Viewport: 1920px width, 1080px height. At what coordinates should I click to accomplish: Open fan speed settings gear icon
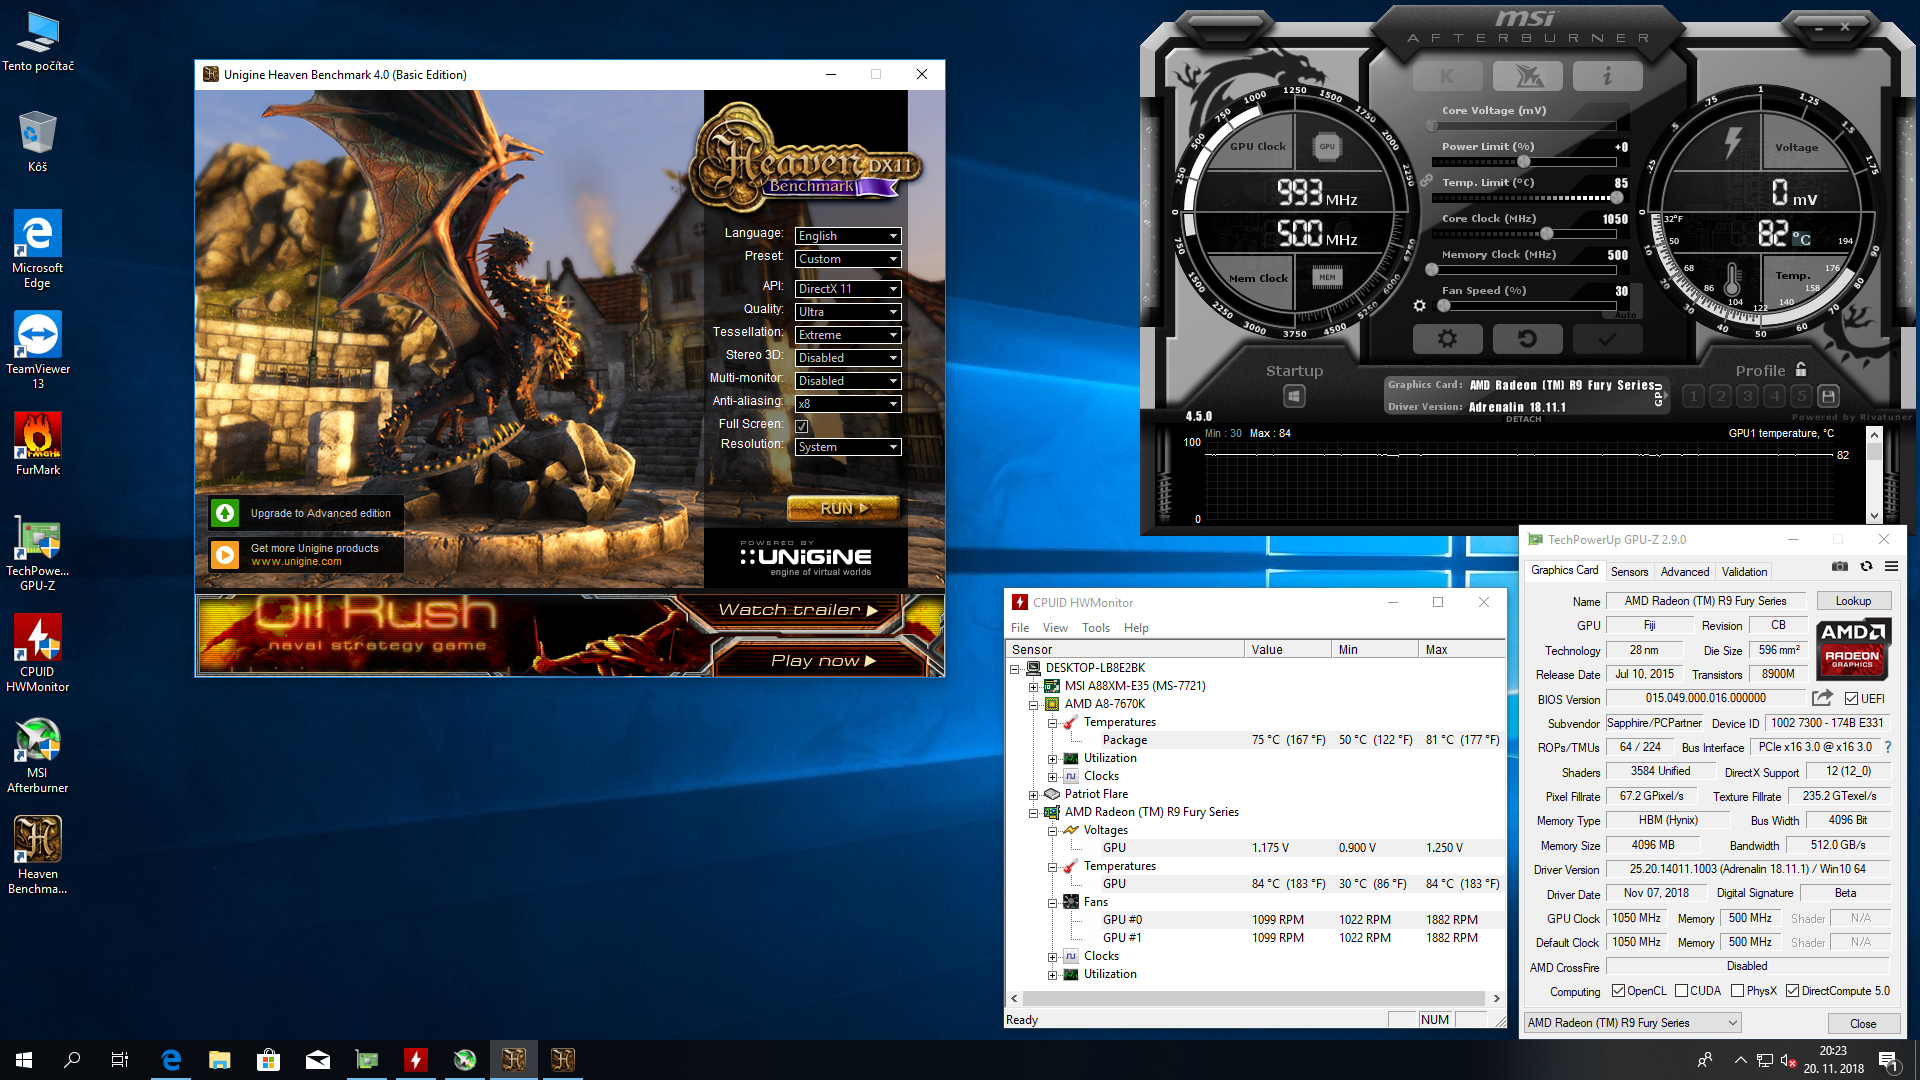[x=1419, y=306]
